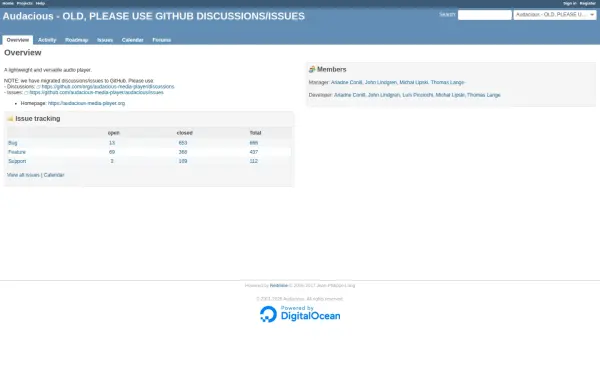Image resolution: width=600 pixels, height=375 pixels.
Task: Click Projects in the top menu
Action: click(x=24, y=3)
